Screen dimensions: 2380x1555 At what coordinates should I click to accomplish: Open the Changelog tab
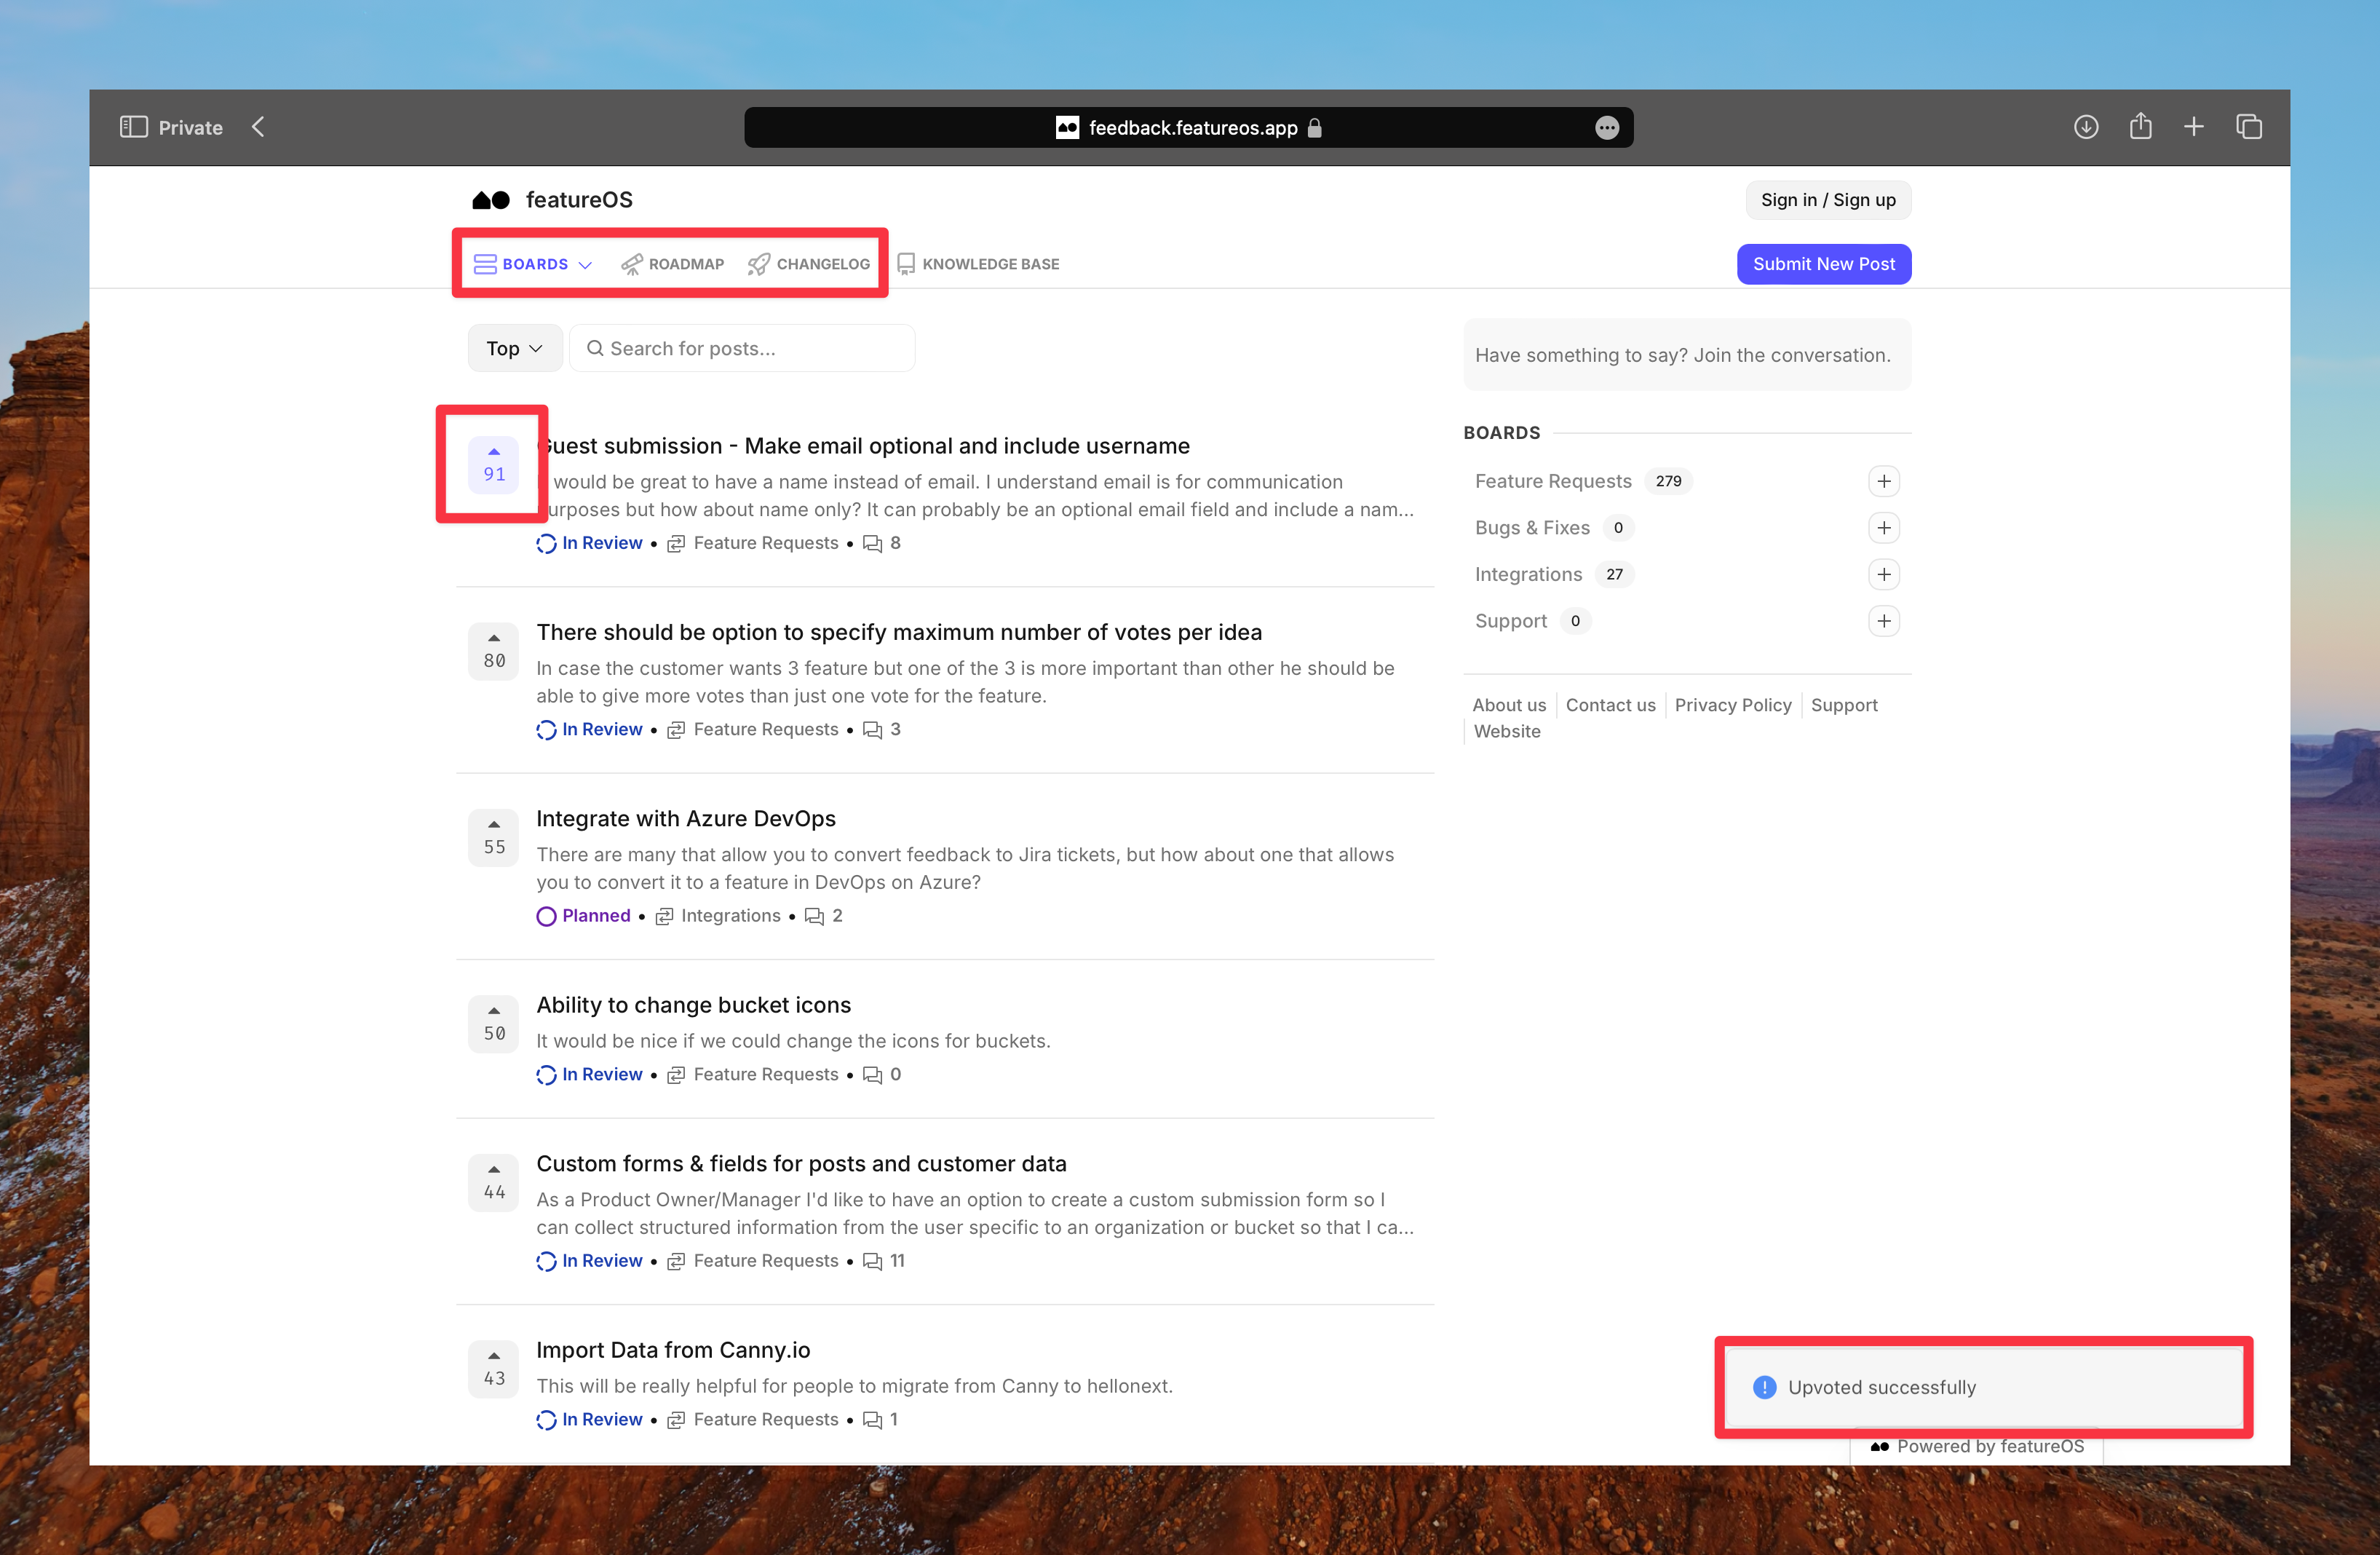tap(809, 264)
